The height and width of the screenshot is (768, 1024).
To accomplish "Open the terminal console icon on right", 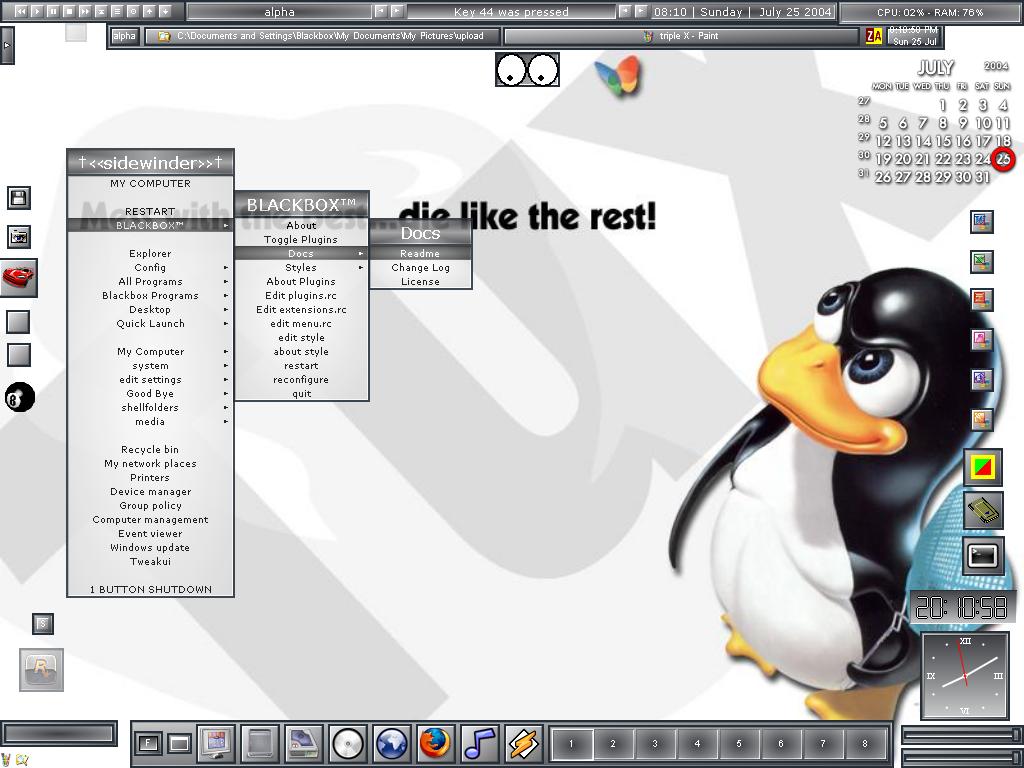I will click(984, 556).
